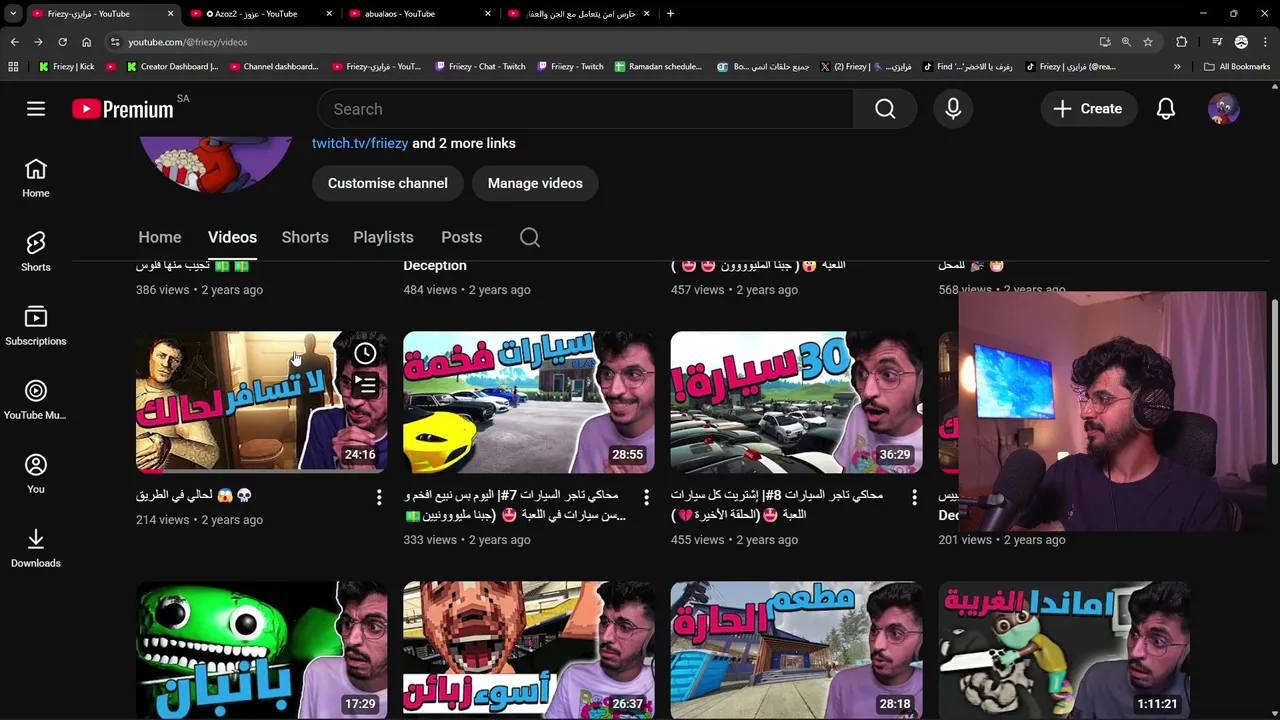Add the 24:16 video to queue
The image size is (1280, 720).
coord(365,384)
